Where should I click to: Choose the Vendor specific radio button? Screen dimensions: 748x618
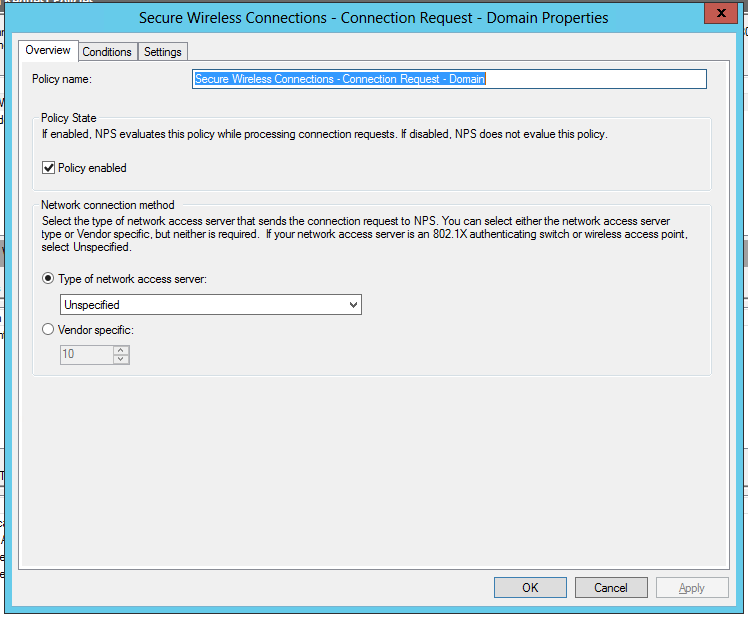click(48, 329)
